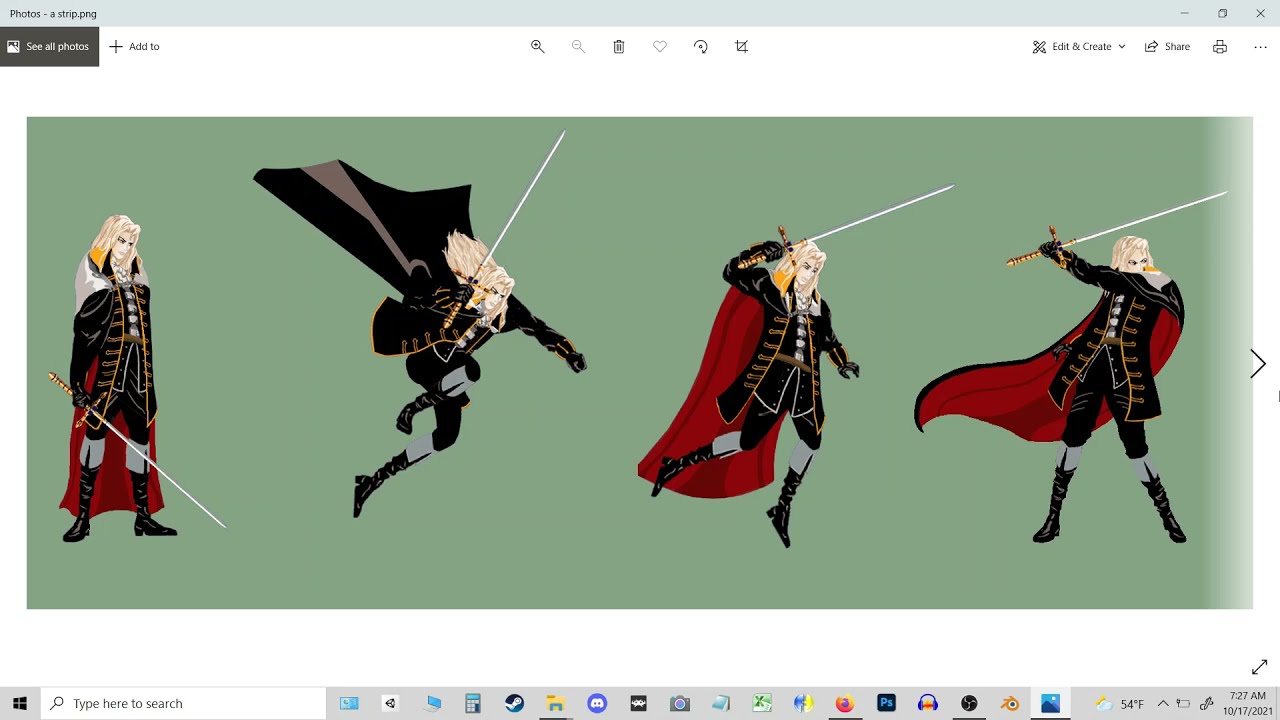
Task: Open Steam from the taskbar
Action: [514, 703]
